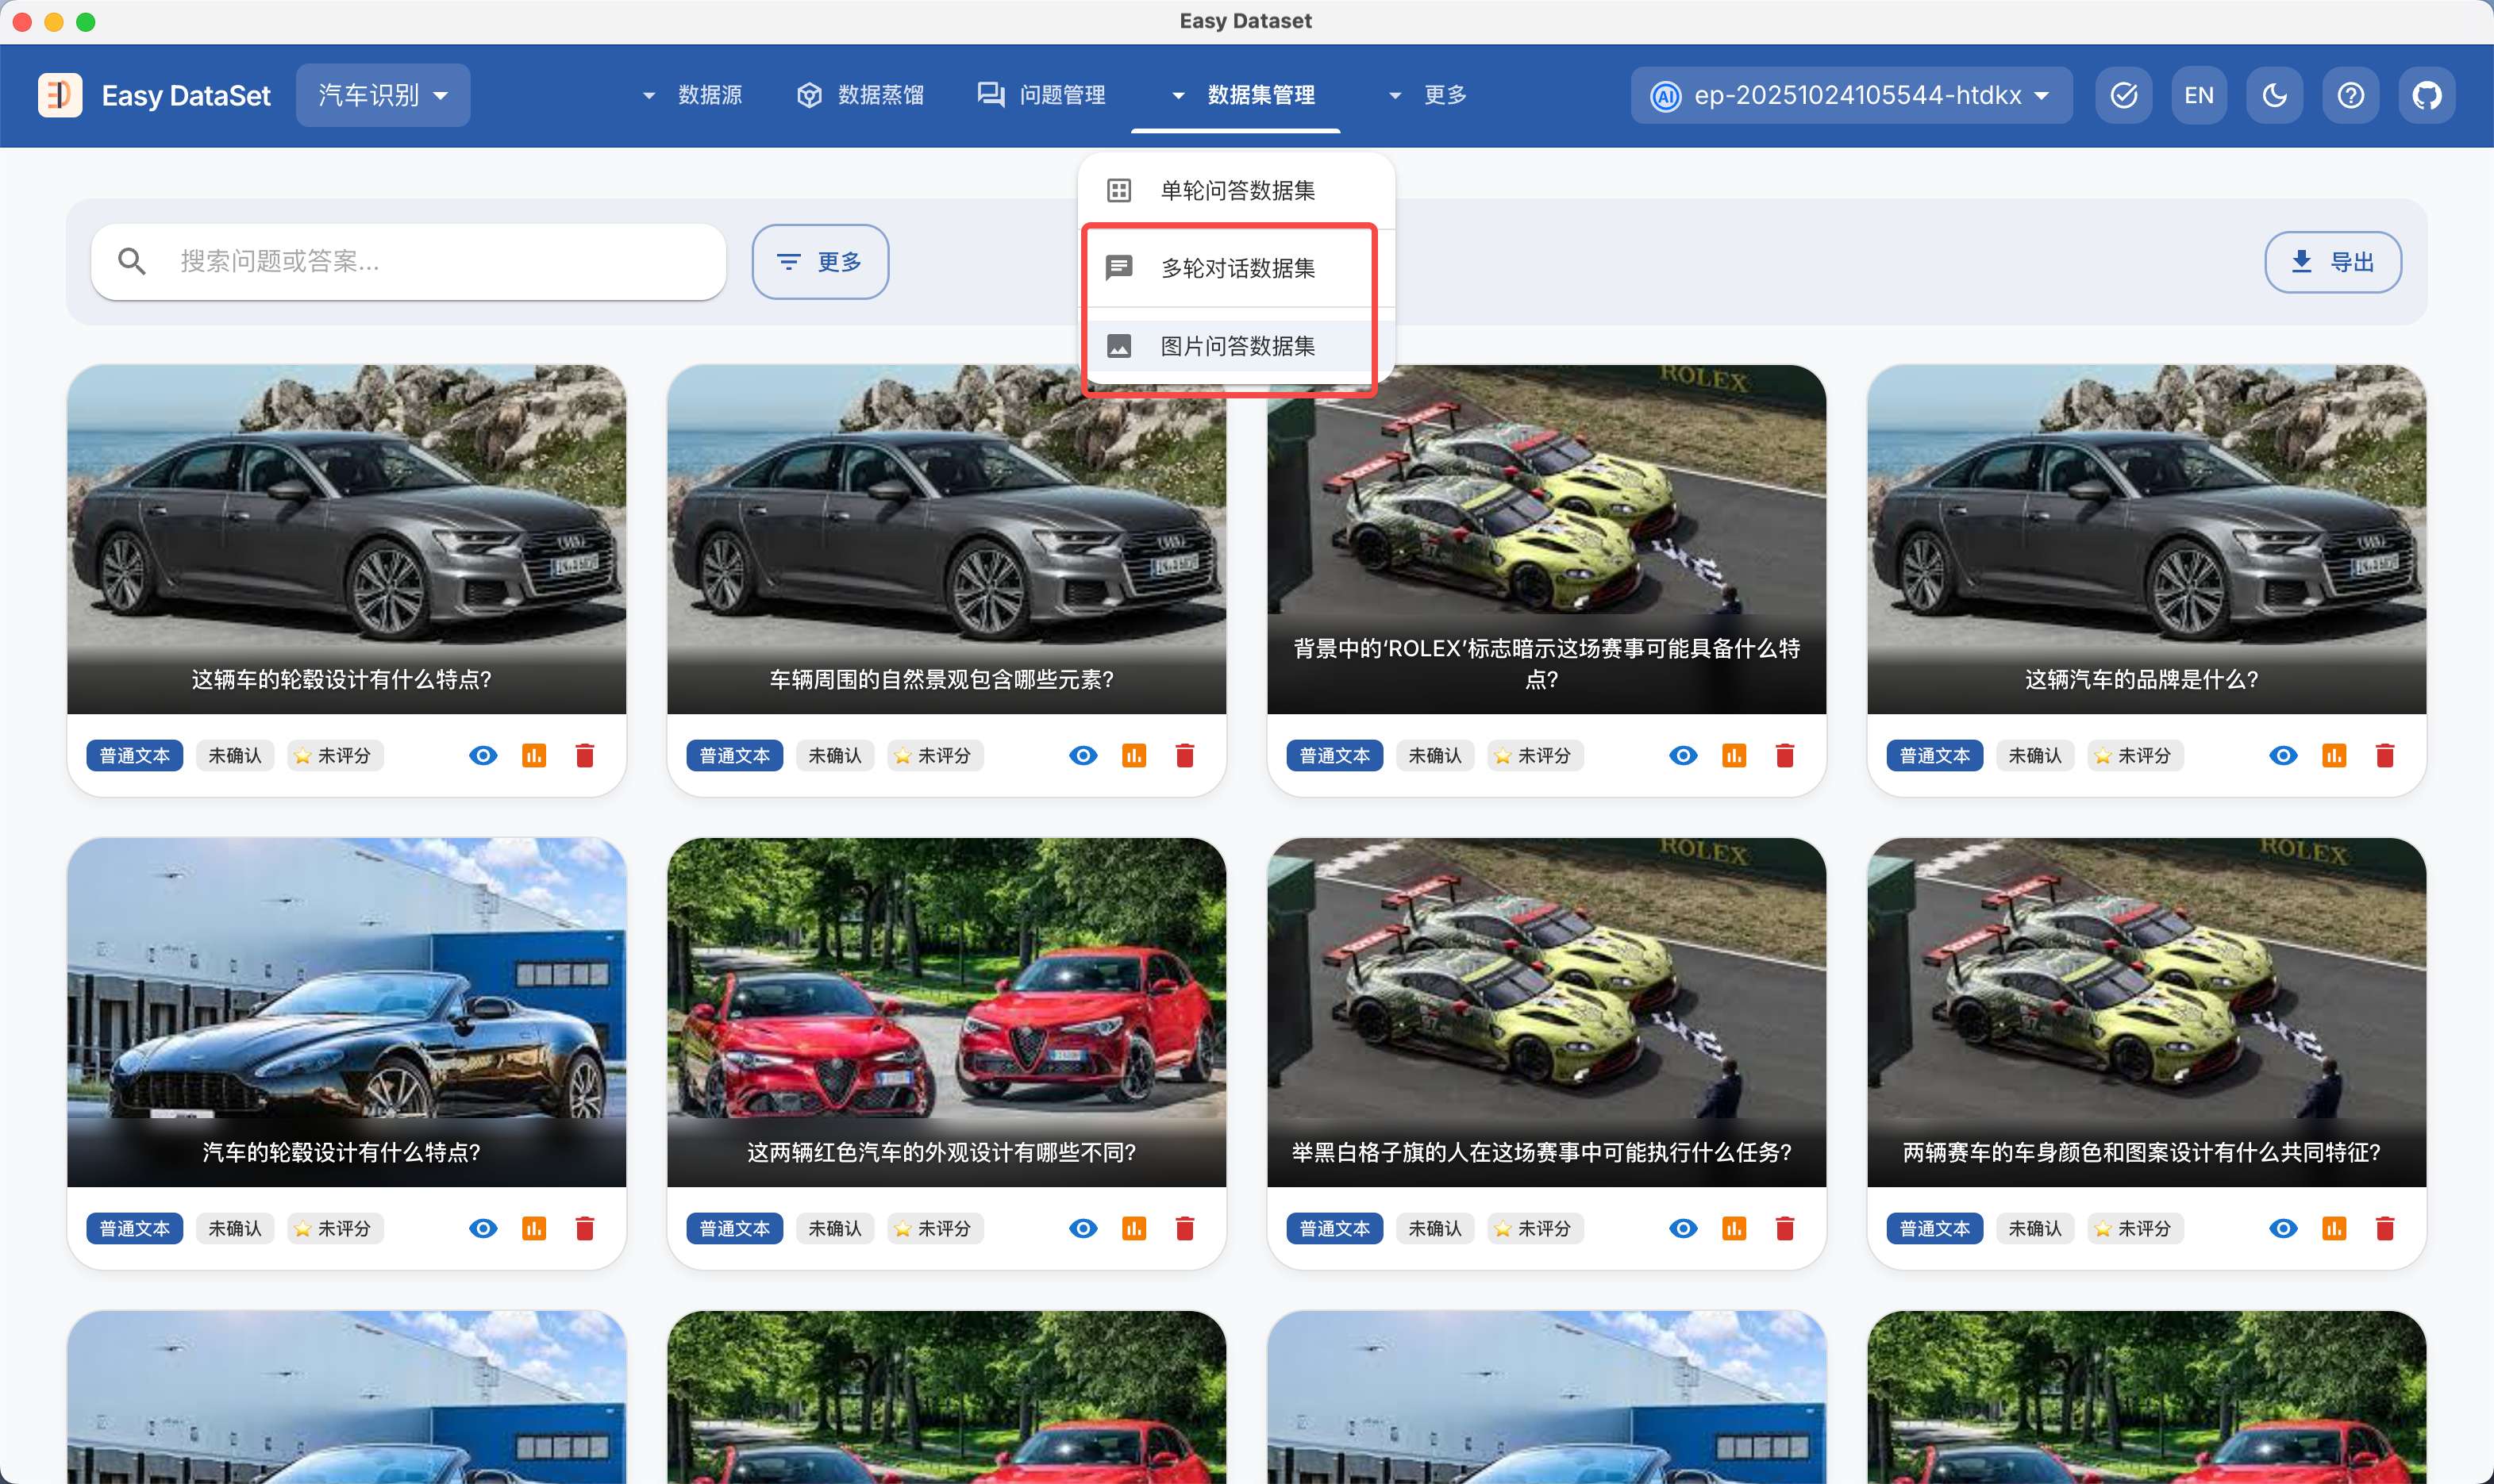This screenshot has width=2494, height=1484.
Task: Delete the two red cars question card
Action: (x=1185, y=1228)
